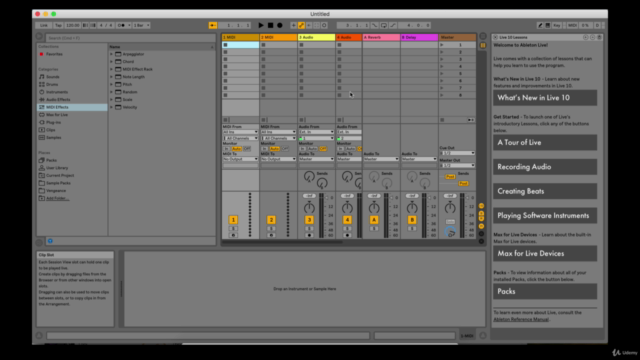Toggle the B Delay return activator
The image size is (640, 360).
412,220
